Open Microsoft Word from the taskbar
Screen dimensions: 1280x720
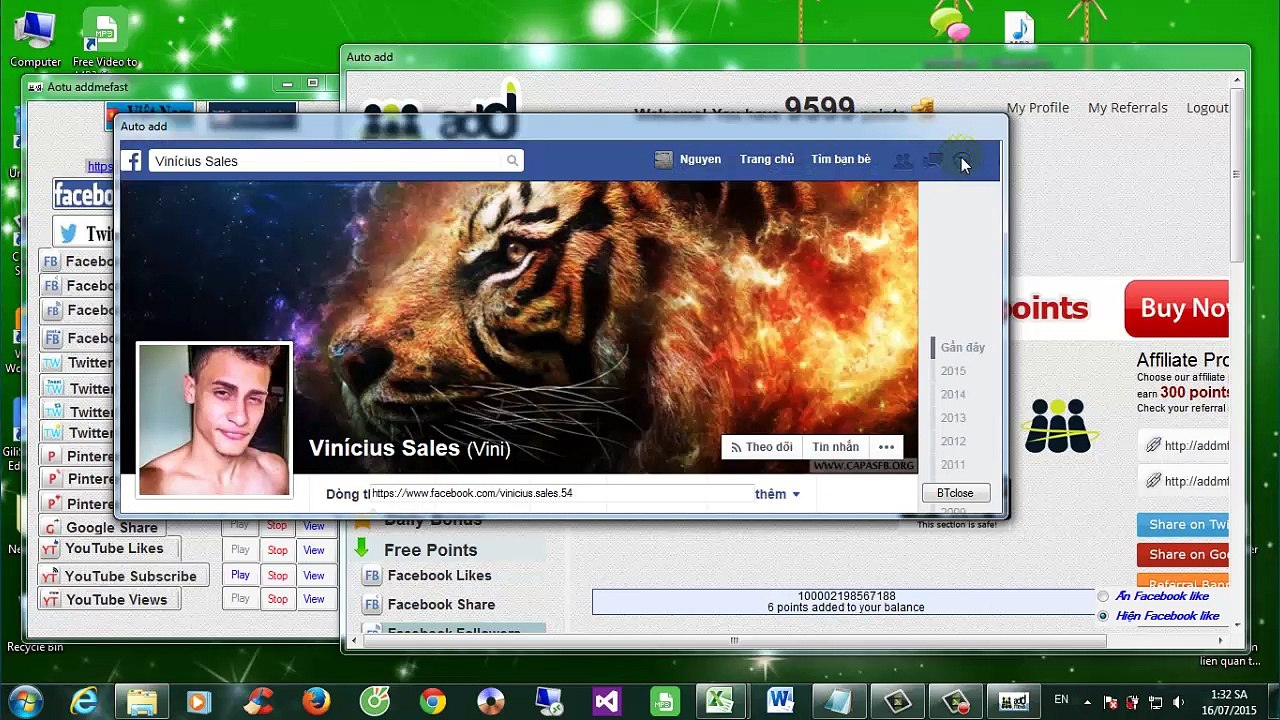pyautogui.click(x=780, y=701)
